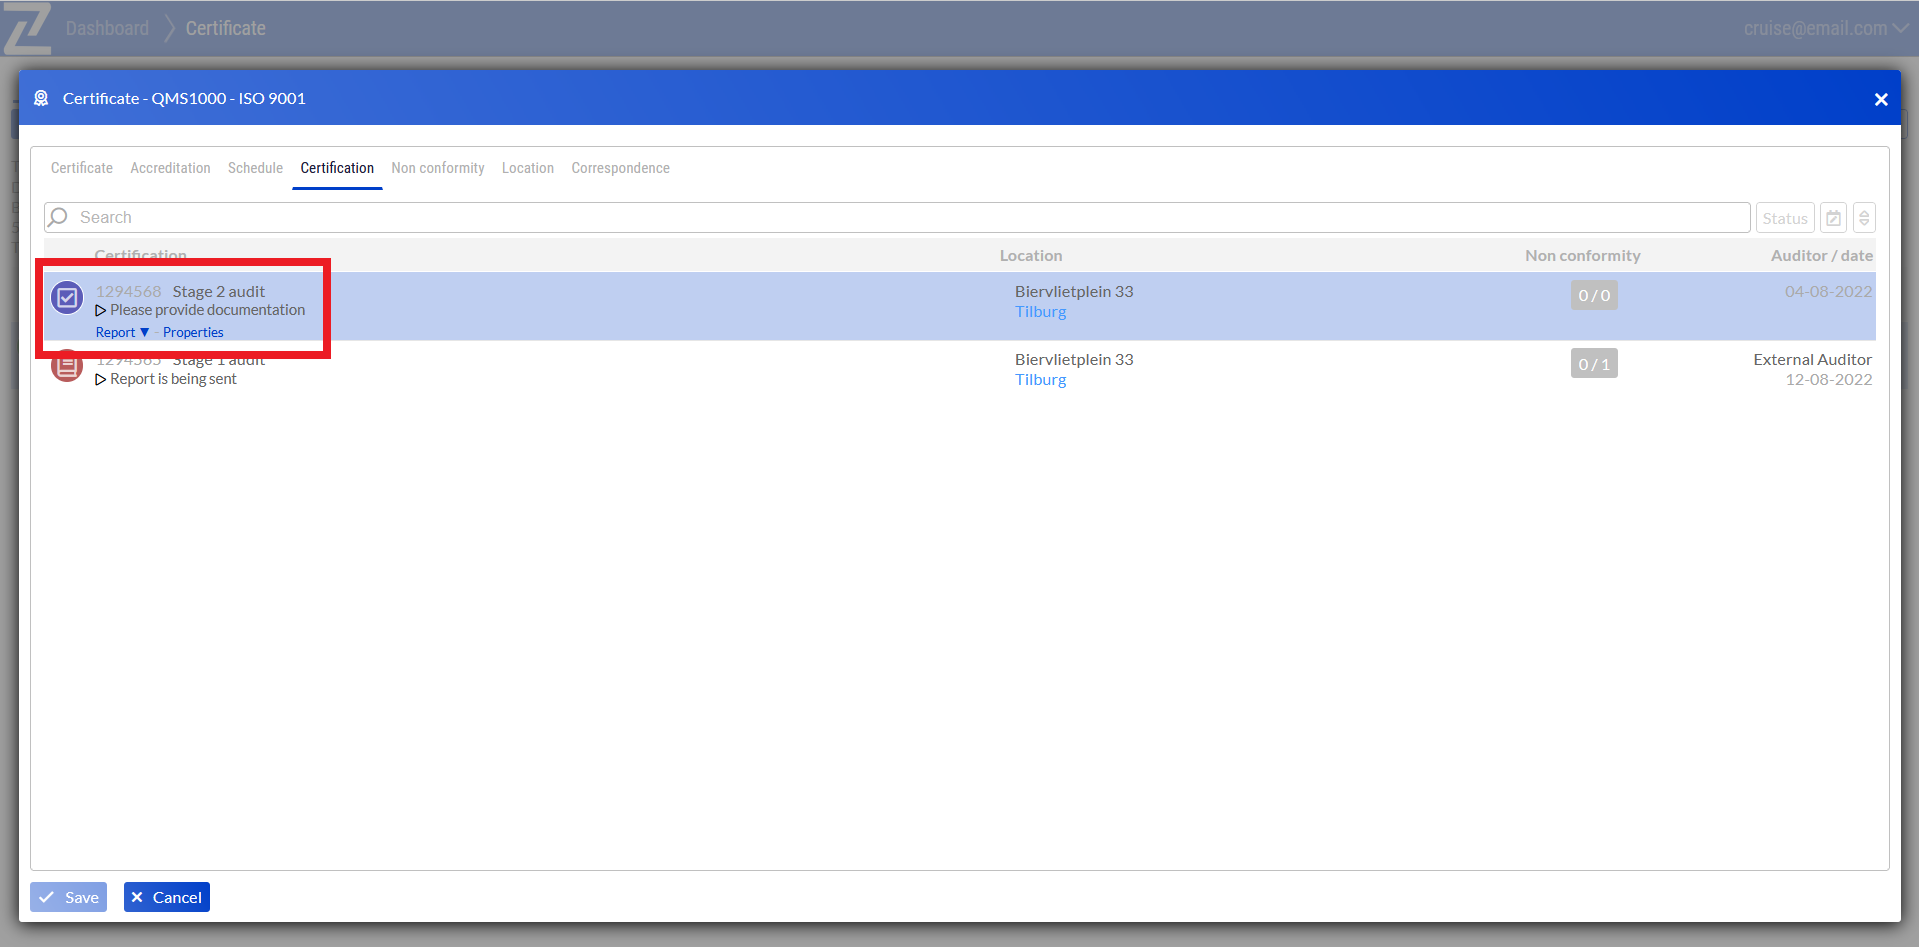Image resolution: width=1919 pixels, height=947 pixels.
Task: Click the 0 / 1 non conformity badge
Action: [1593, 364]
